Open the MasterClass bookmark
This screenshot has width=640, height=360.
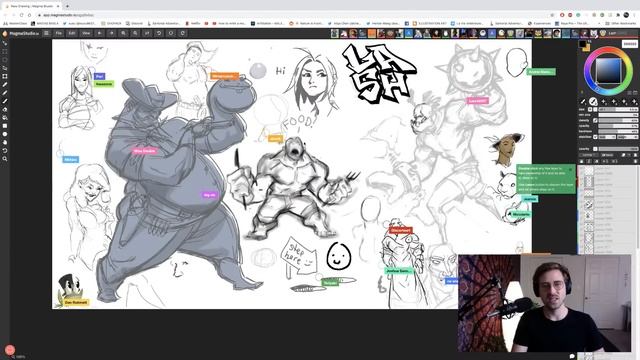click(x=15, y=23)
